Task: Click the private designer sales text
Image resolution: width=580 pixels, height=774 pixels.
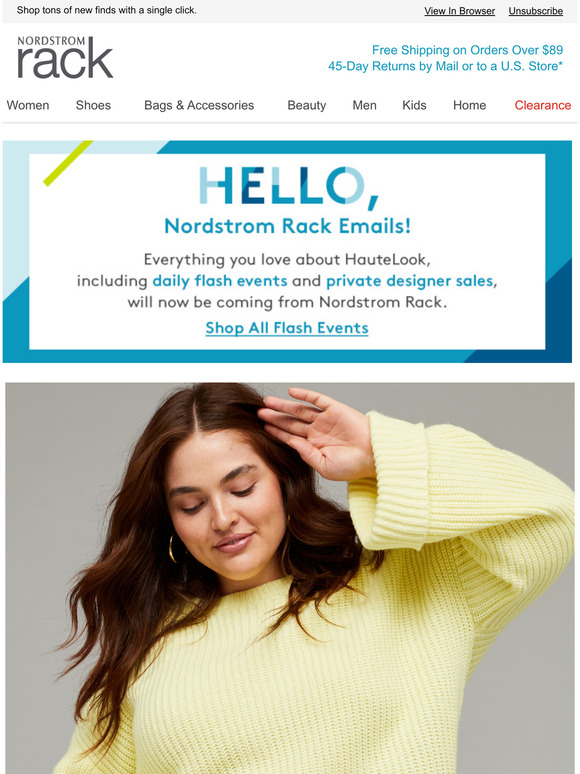Action: pyautogui.click(x=410, y=281)
